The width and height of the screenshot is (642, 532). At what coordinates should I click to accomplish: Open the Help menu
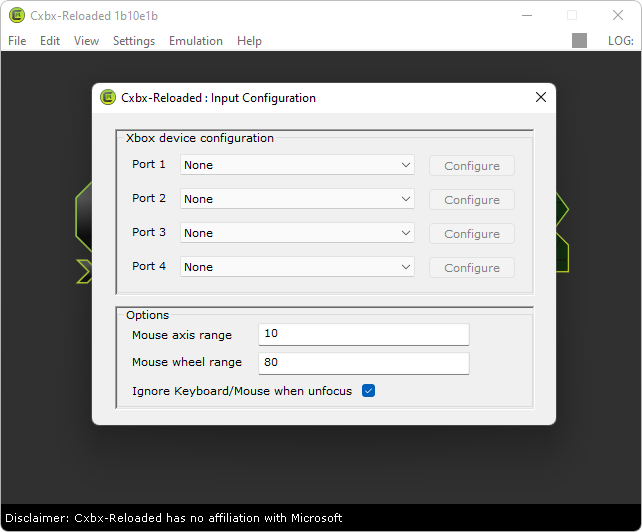point(249,41)
